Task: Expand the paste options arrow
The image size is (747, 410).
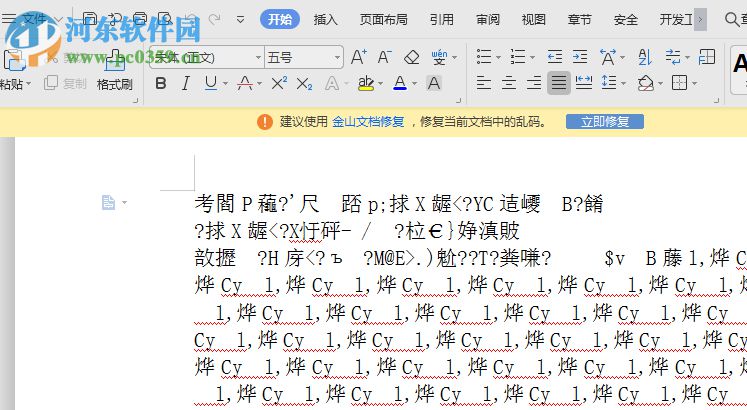Action: (29, 84)
